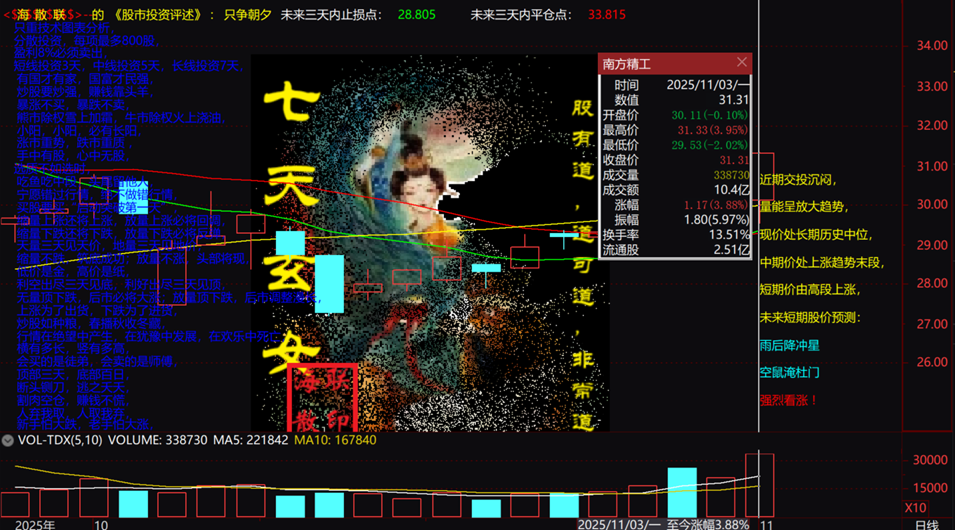Select the 成交额 10.4亿 row

tap(675, 189)
